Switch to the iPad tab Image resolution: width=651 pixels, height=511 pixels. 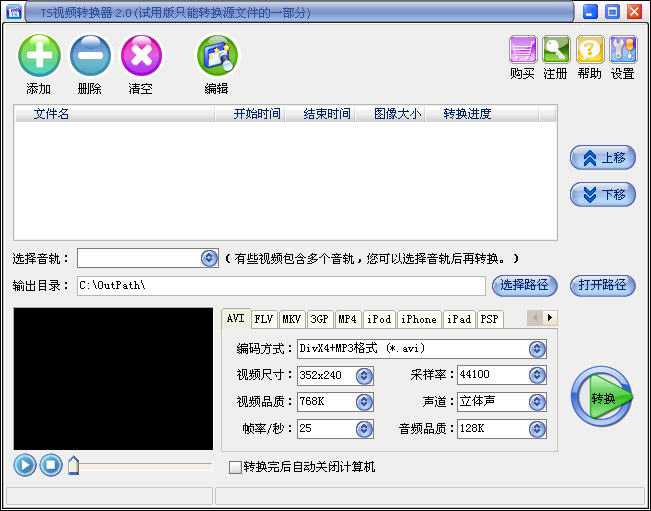[x=459, y=319]
